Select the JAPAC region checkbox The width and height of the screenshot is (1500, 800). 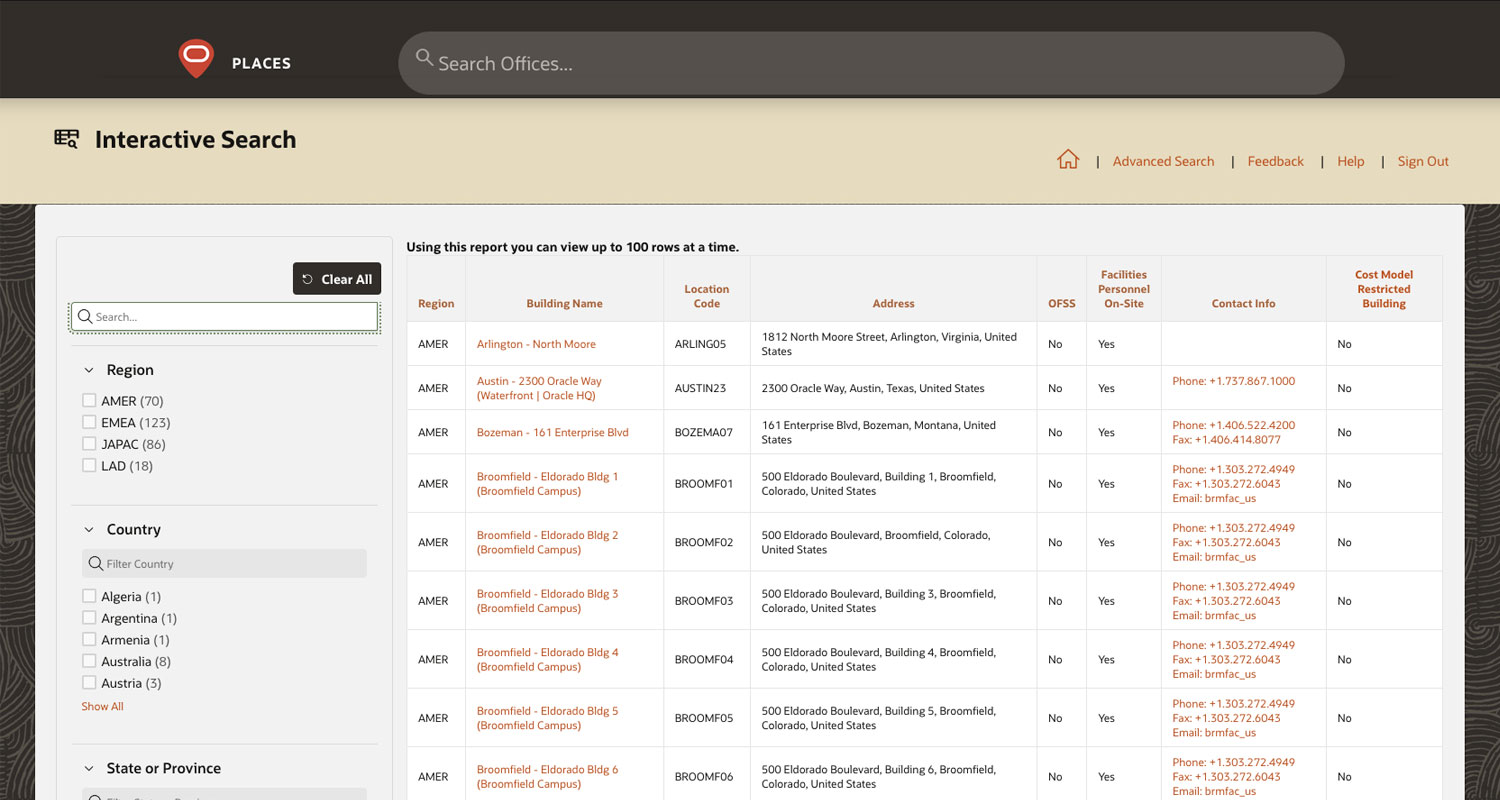click(89, 444)
